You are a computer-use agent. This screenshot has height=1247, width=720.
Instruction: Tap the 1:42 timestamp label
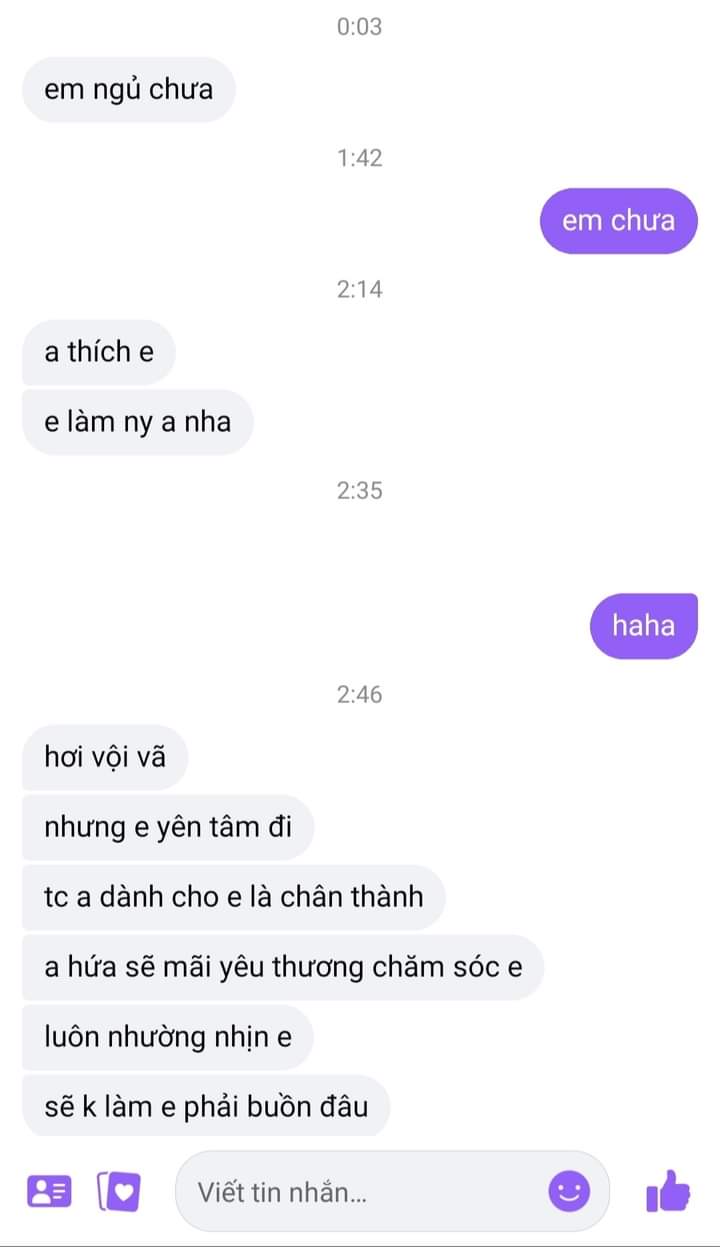tap(360, 158)
